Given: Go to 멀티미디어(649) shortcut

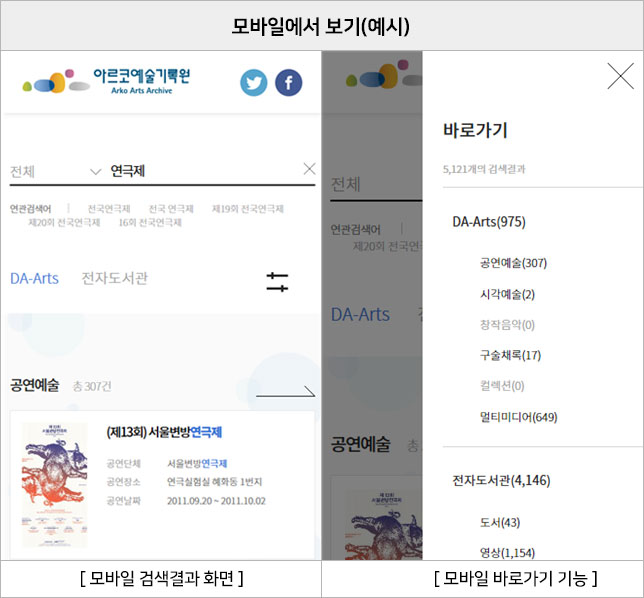Looking at the screenshot, I should 518,417.
